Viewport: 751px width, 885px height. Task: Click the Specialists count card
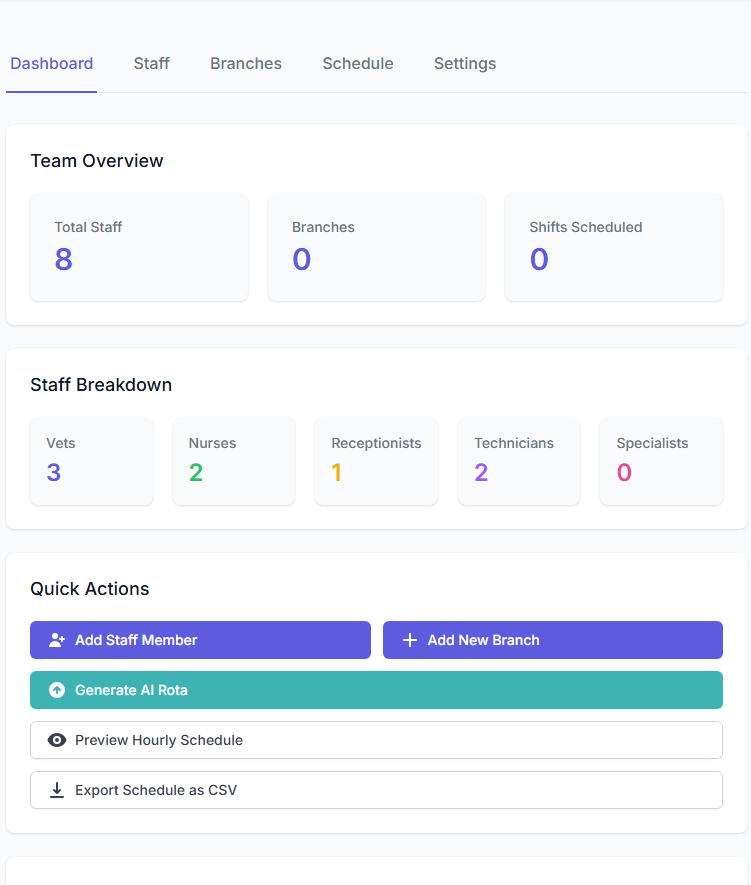point(661,461)
